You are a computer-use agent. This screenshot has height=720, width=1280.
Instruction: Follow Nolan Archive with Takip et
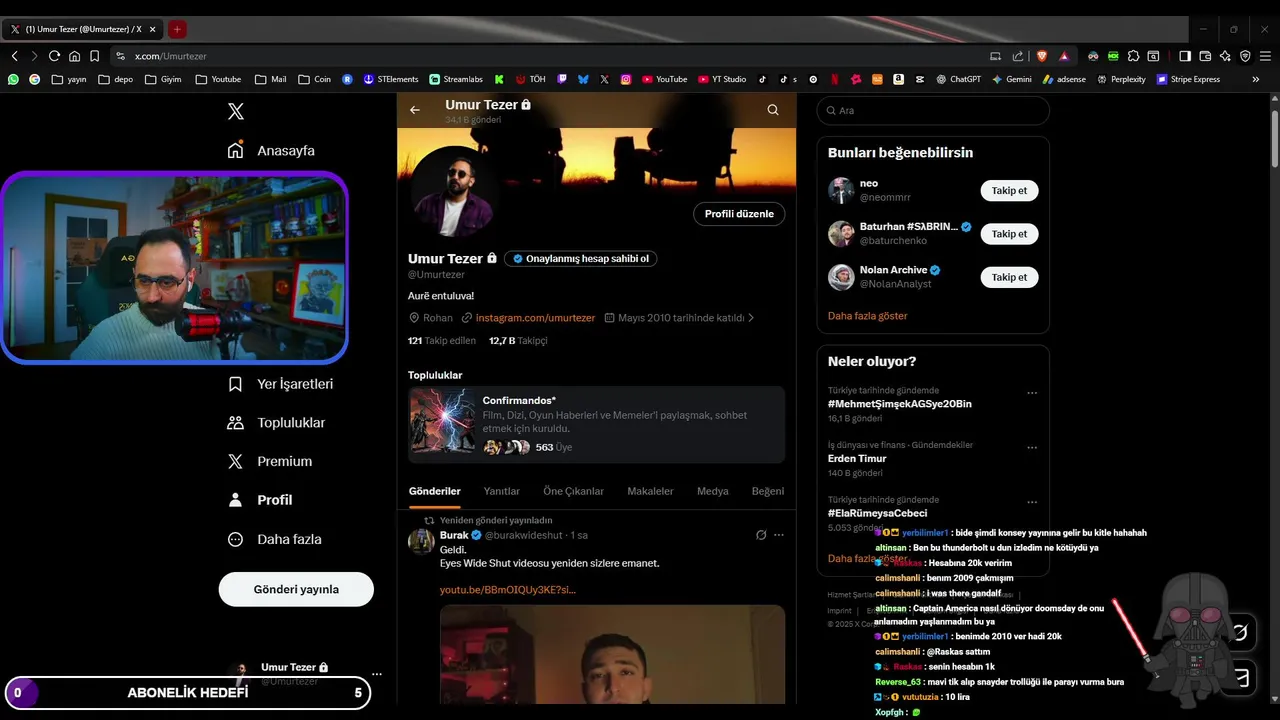(1009, 277)
